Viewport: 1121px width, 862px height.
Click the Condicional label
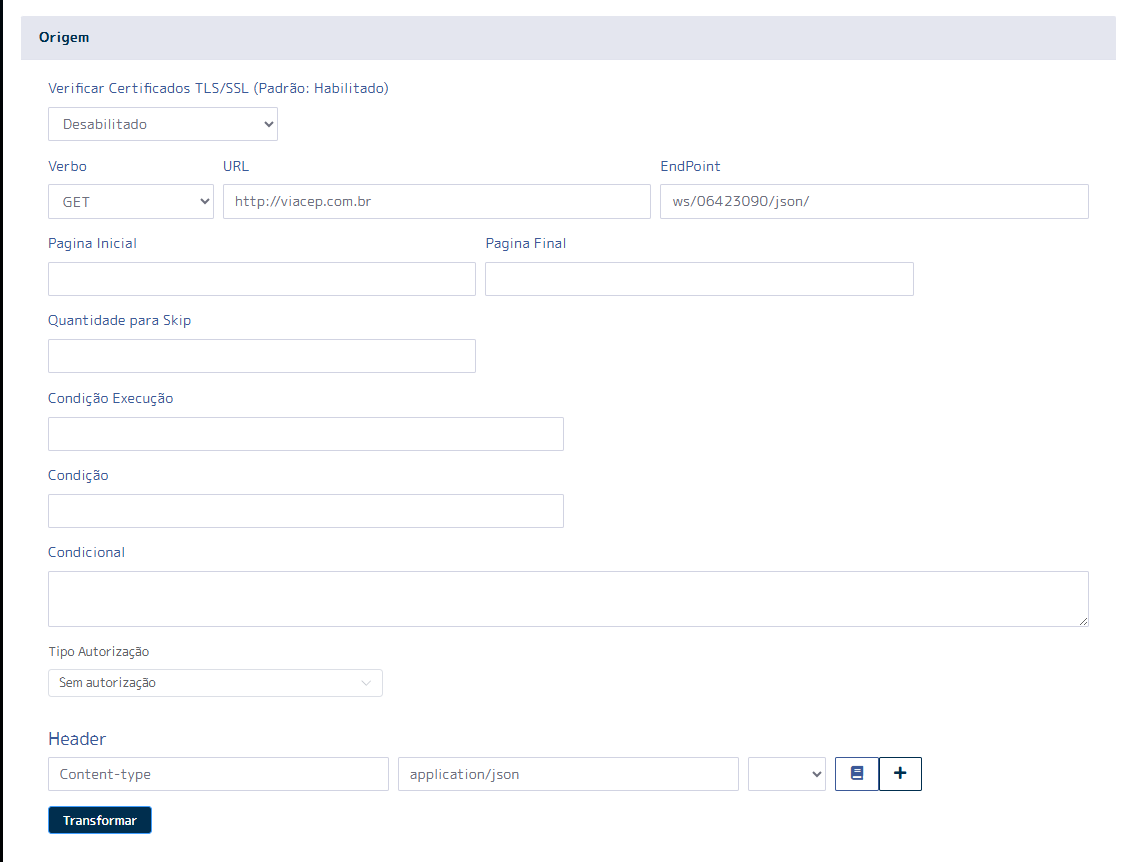87,552
